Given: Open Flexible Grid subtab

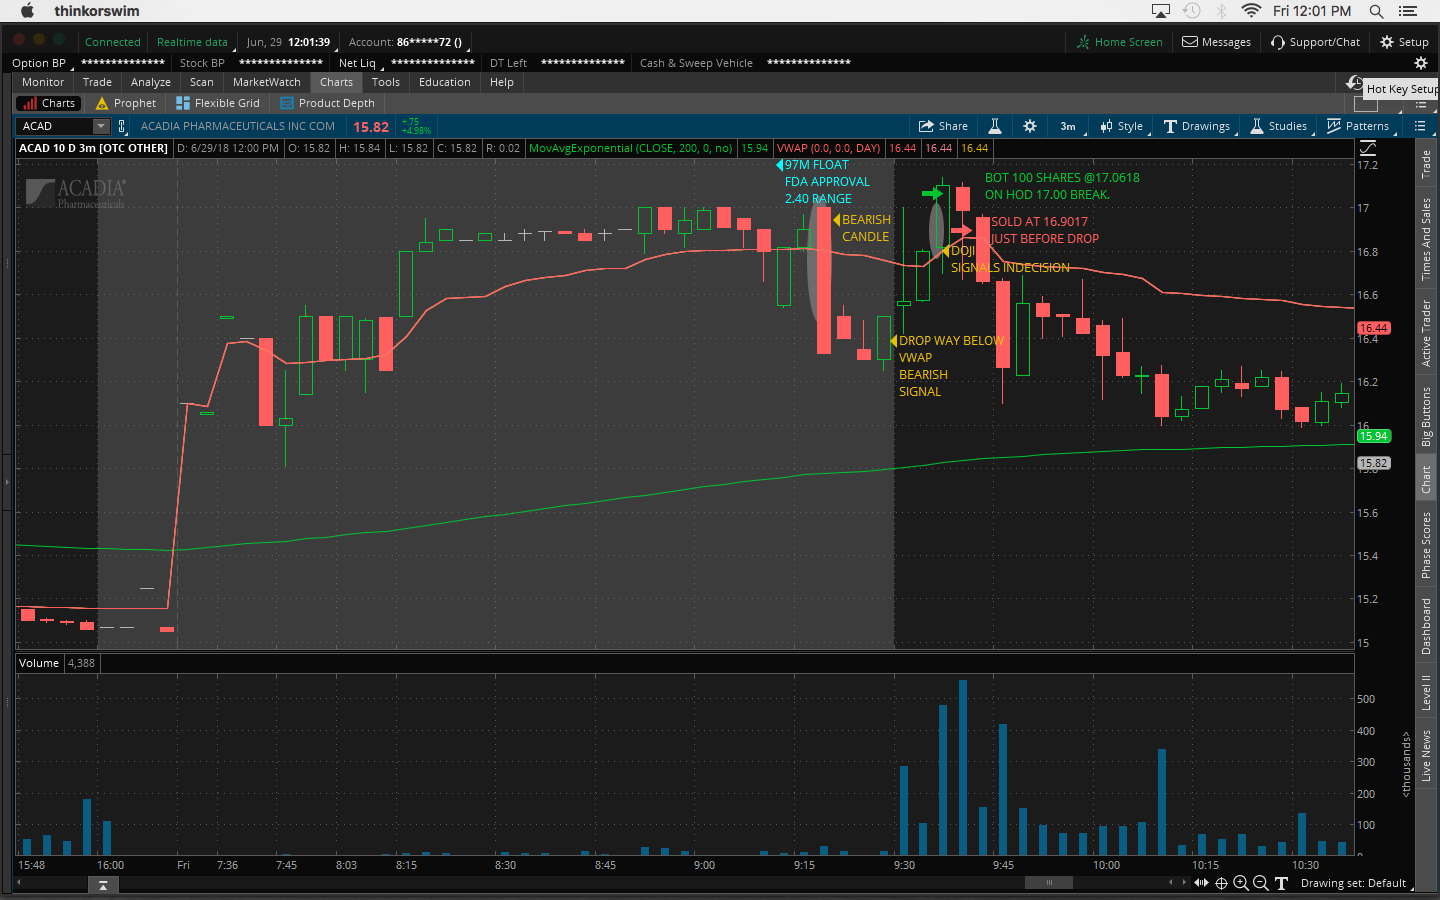Looking at the screenshot, I should tap(217, 103).
